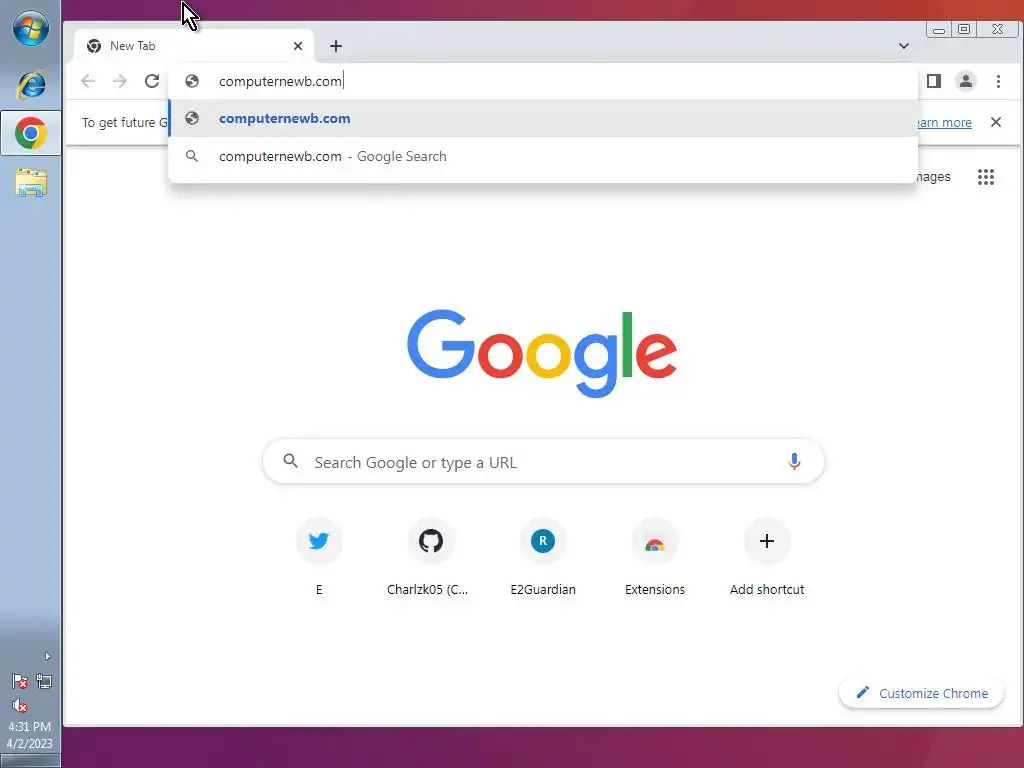This screenshot has height=768, width=1024.
Task: Open the E2Guardian shortcut
Action: (x=543, y=541)
